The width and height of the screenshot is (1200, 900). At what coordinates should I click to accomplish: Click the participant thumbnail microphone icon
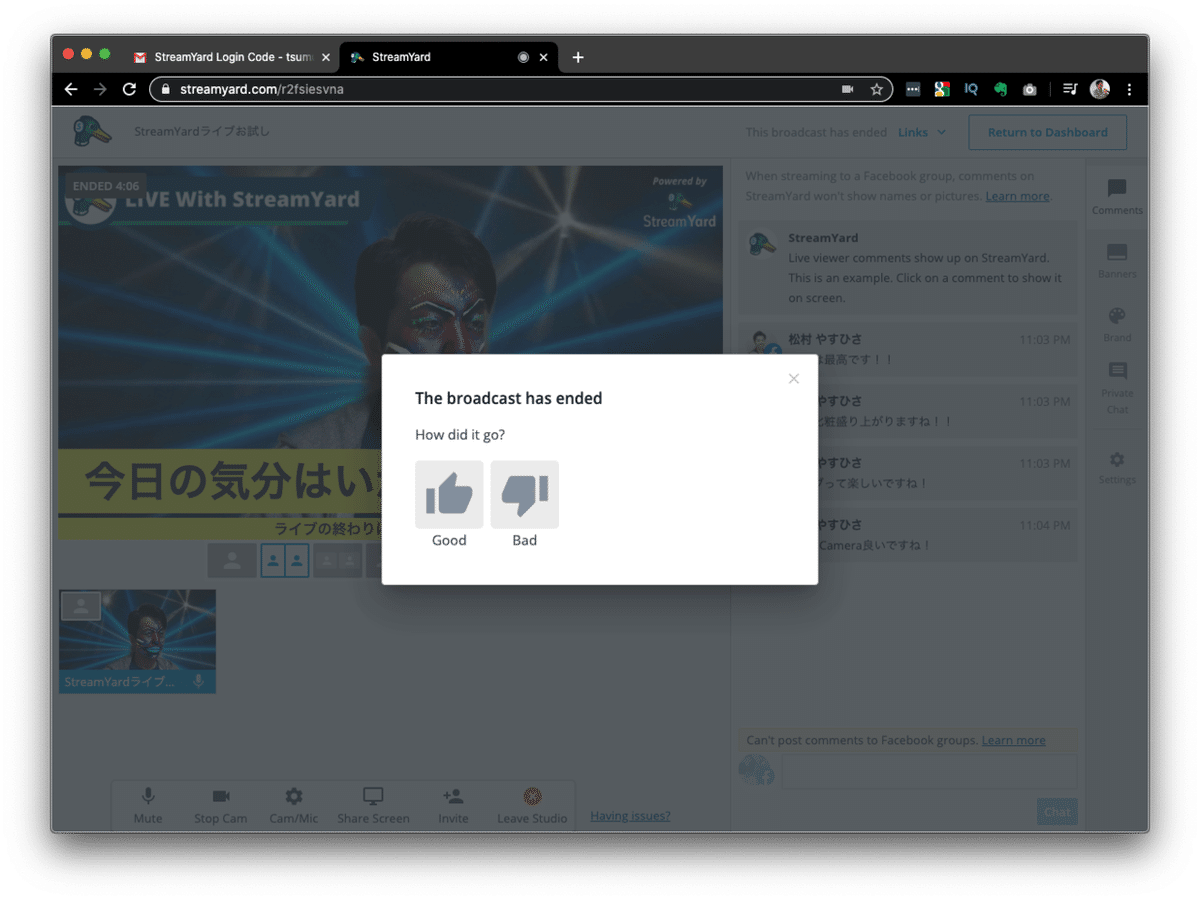(199, 682)
